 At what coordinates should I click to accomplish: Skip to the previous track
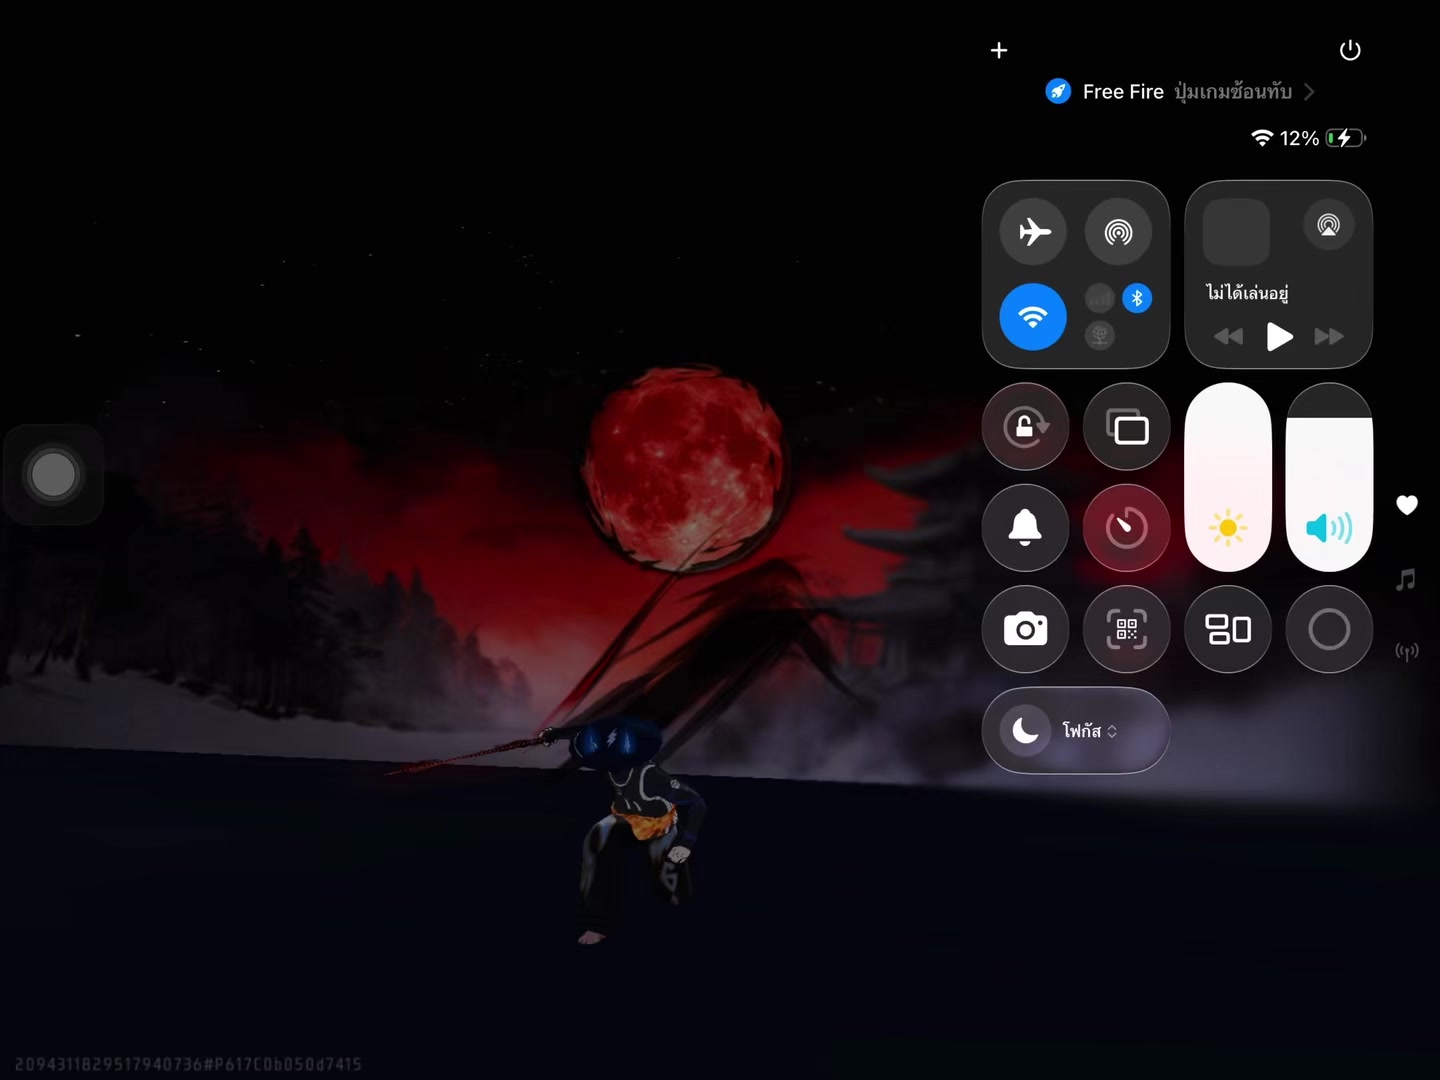tap(1229, 337)
